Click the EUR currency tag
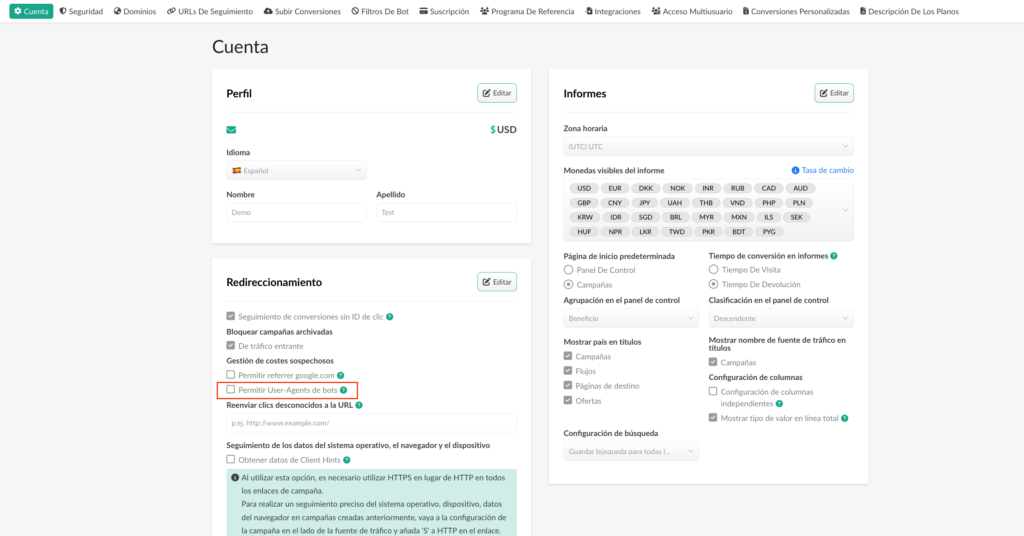This screenshot has height=536, width=1024. click(615, 188)
